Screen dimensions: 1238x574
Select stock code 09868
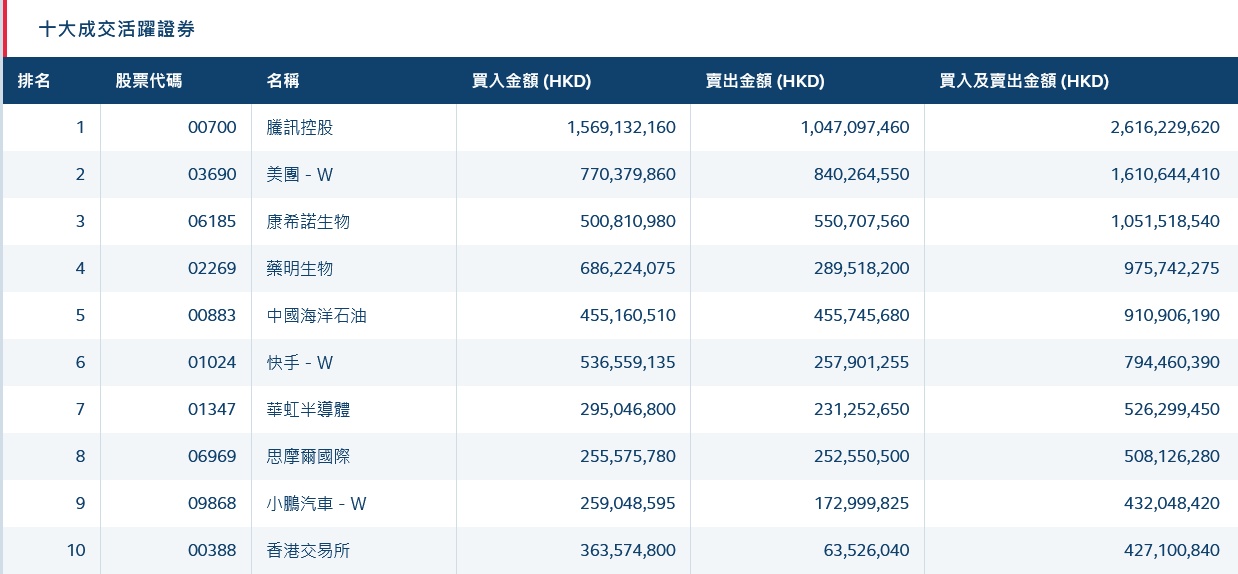click(x=212, y=503)
